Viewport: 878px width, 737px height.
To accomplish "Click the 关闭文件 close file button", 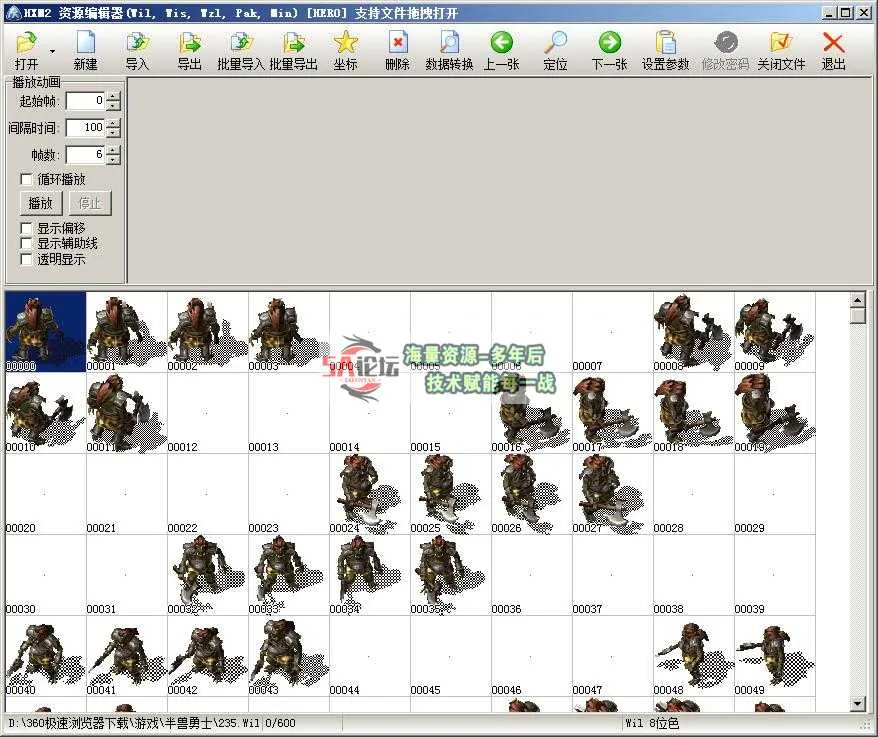I will point(781,43).
